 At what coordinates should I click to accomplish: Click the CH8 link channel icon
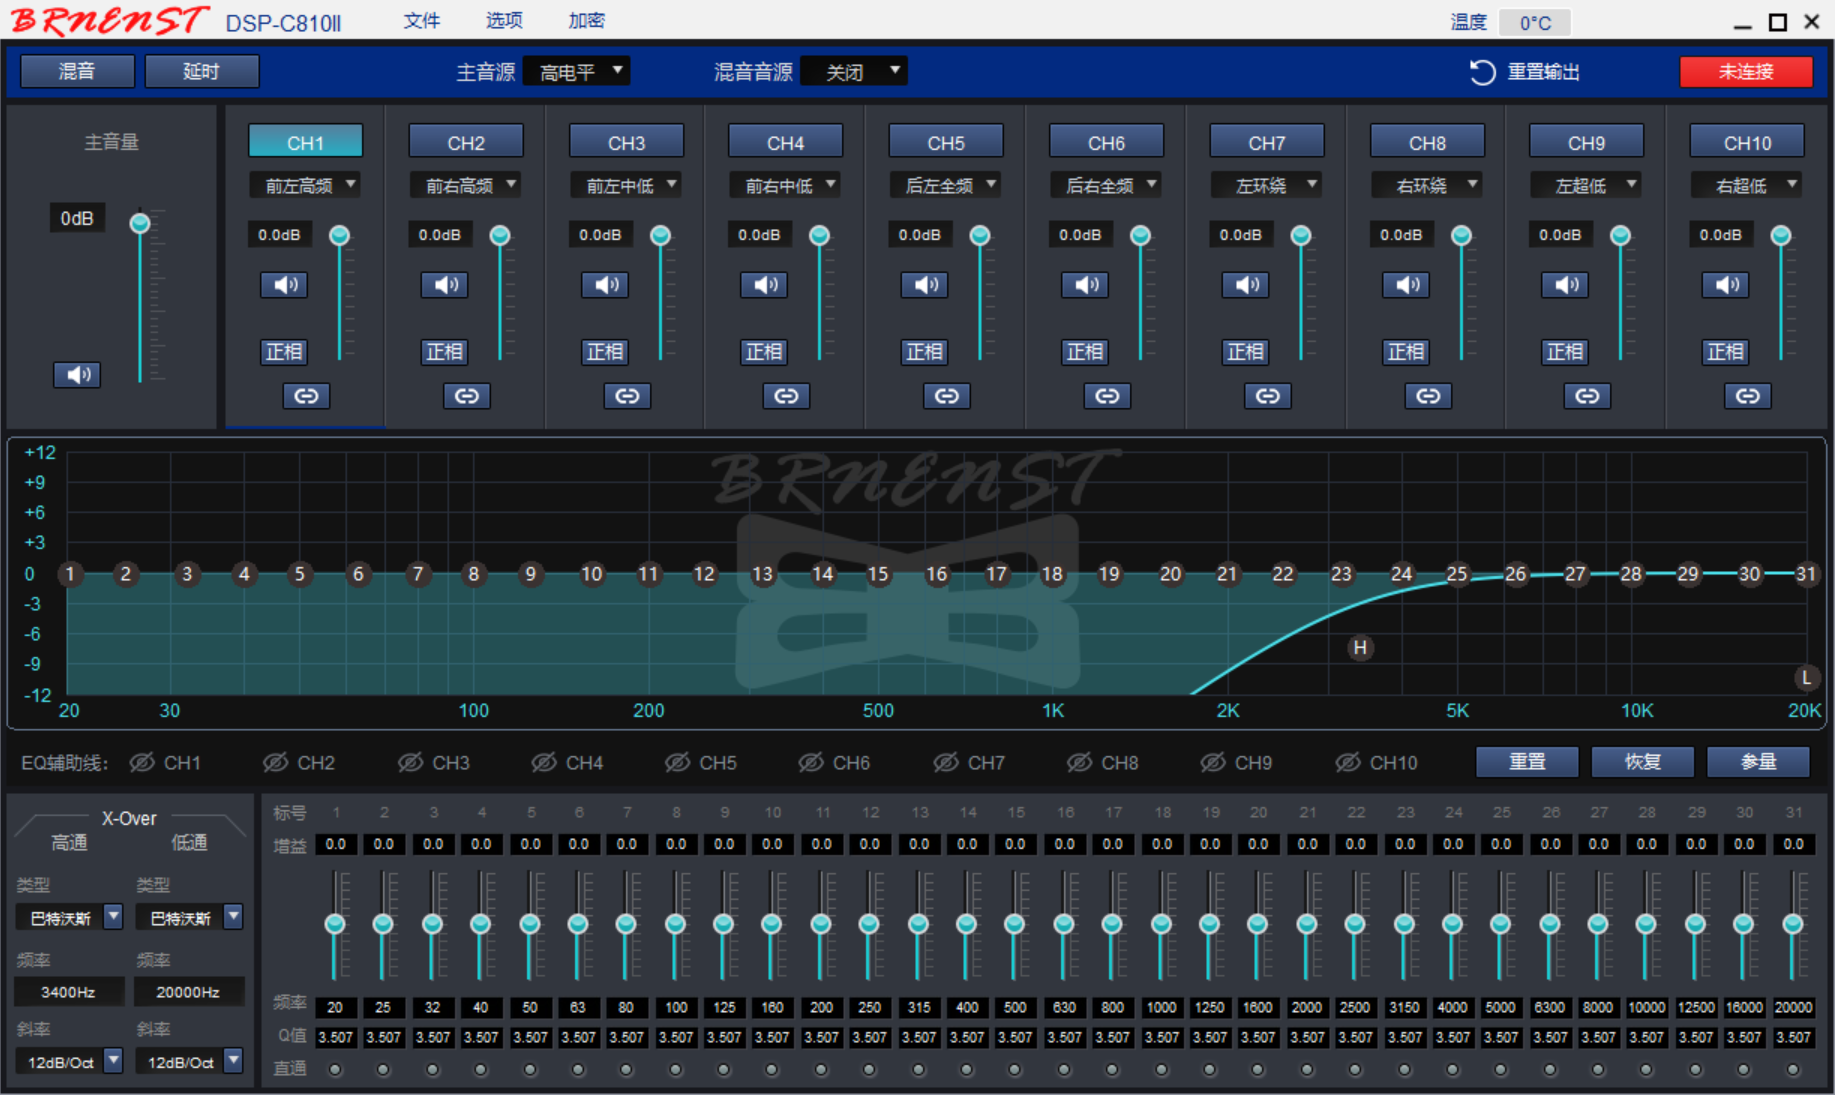(x=1428, y=396)
